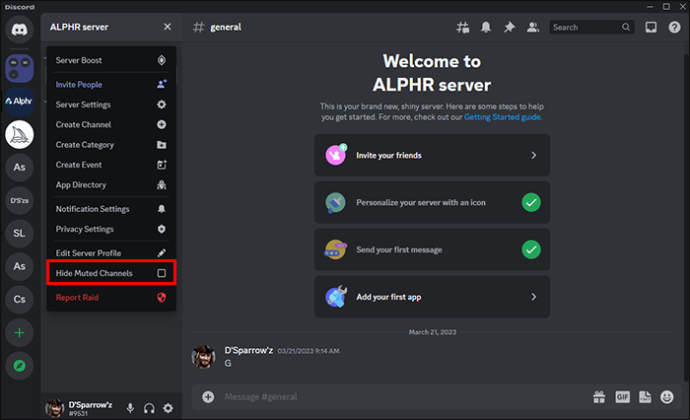
Task: Open the Getting Started guide link
Action: [x=502, y=117]
